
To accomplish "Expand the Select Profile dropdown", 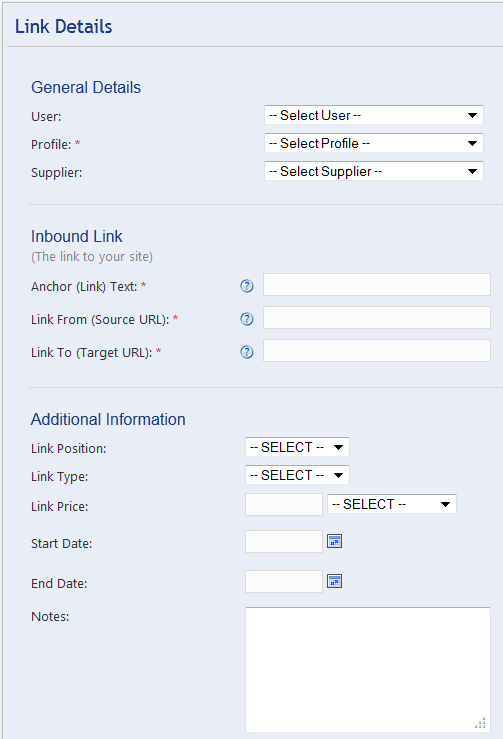I will 374,143.
